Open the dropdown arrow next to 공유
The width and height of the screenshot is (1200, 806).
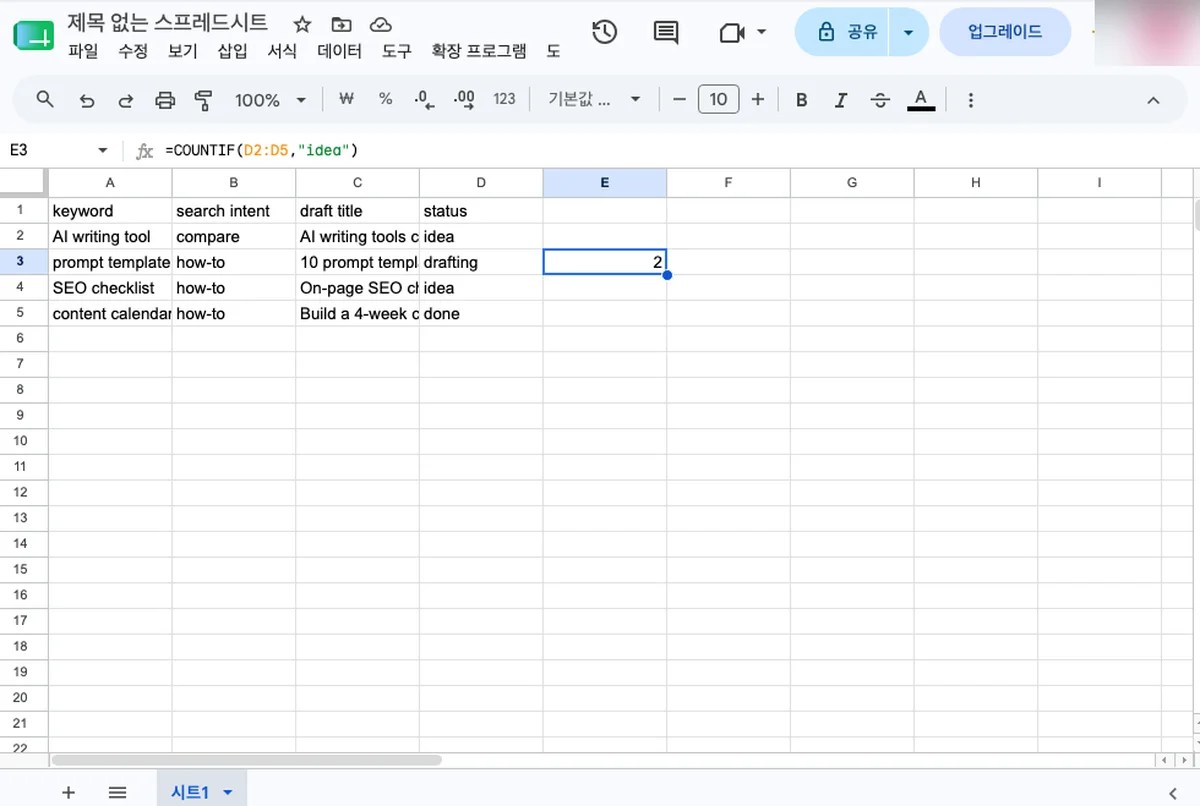(x=908, y=33)
